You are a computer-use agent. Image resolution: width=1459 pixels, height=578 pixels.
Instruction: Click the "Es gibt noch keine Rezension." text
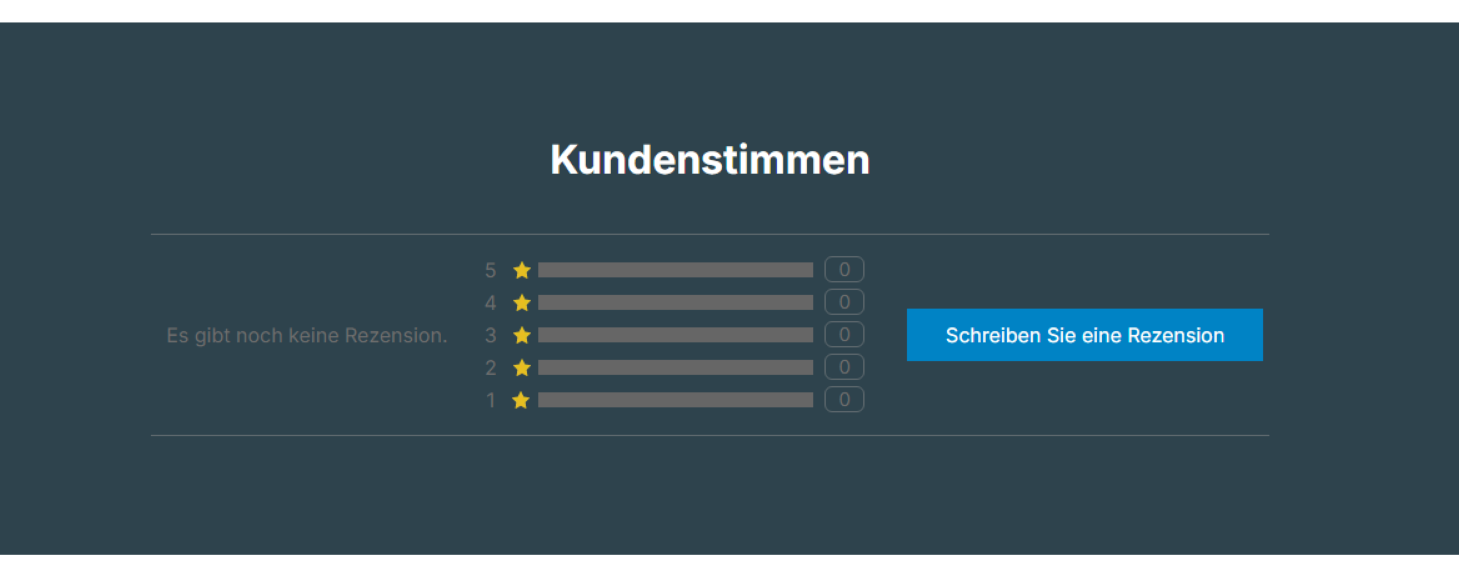[307, 336]
